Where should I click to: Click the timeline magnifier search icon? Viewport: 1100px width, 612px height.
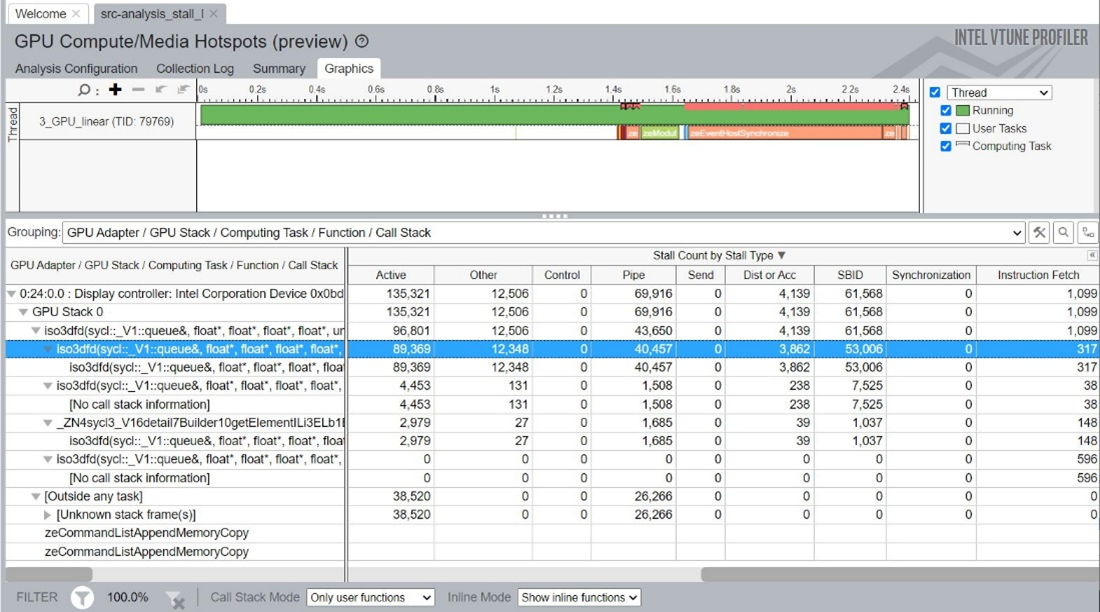pyautogui.click(x=85, y=90)
